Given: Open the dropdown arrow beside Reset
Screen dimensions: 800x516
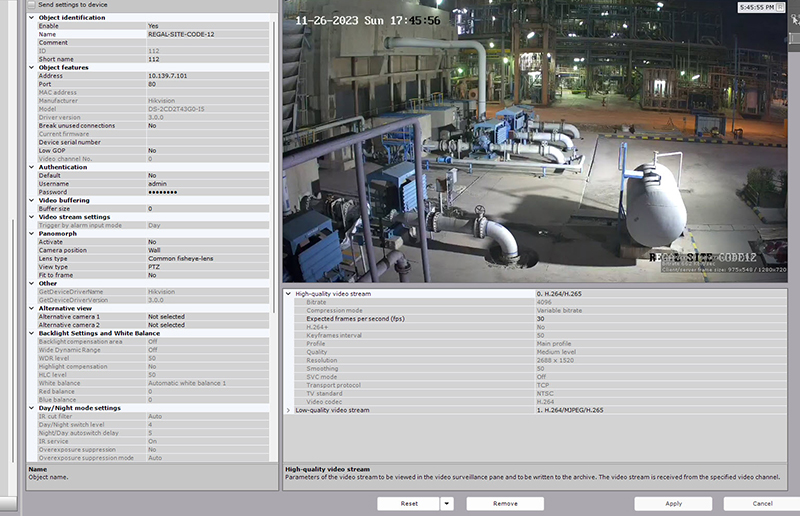Looking at the screenshot, I should click(445, 504).
